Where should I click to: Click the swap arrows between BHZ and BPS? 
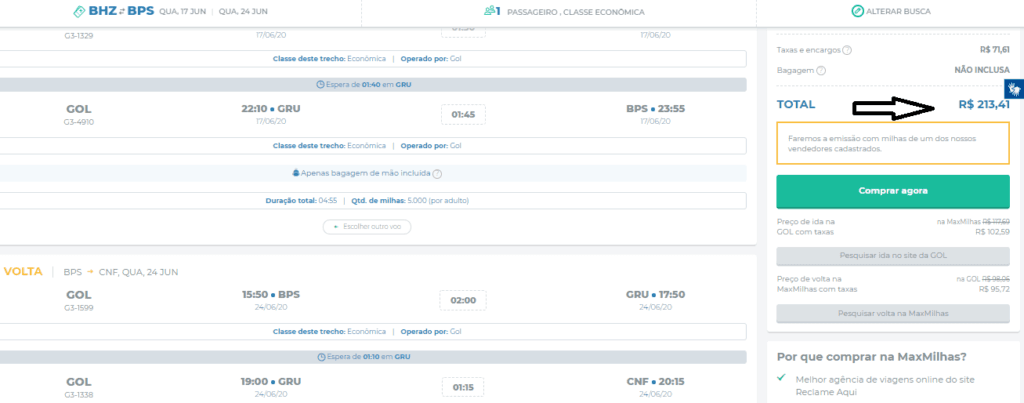coord(121,12)
